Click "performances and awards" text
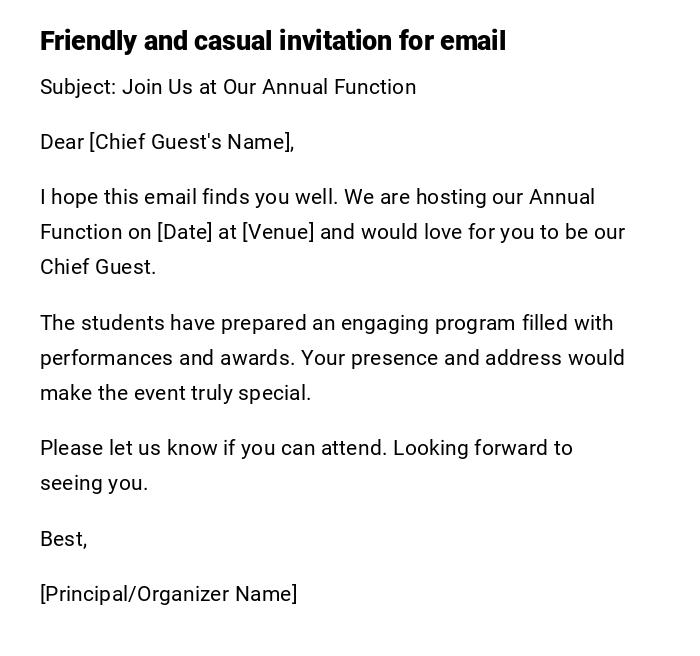This screenshot has height=656, width=700. 166,358
